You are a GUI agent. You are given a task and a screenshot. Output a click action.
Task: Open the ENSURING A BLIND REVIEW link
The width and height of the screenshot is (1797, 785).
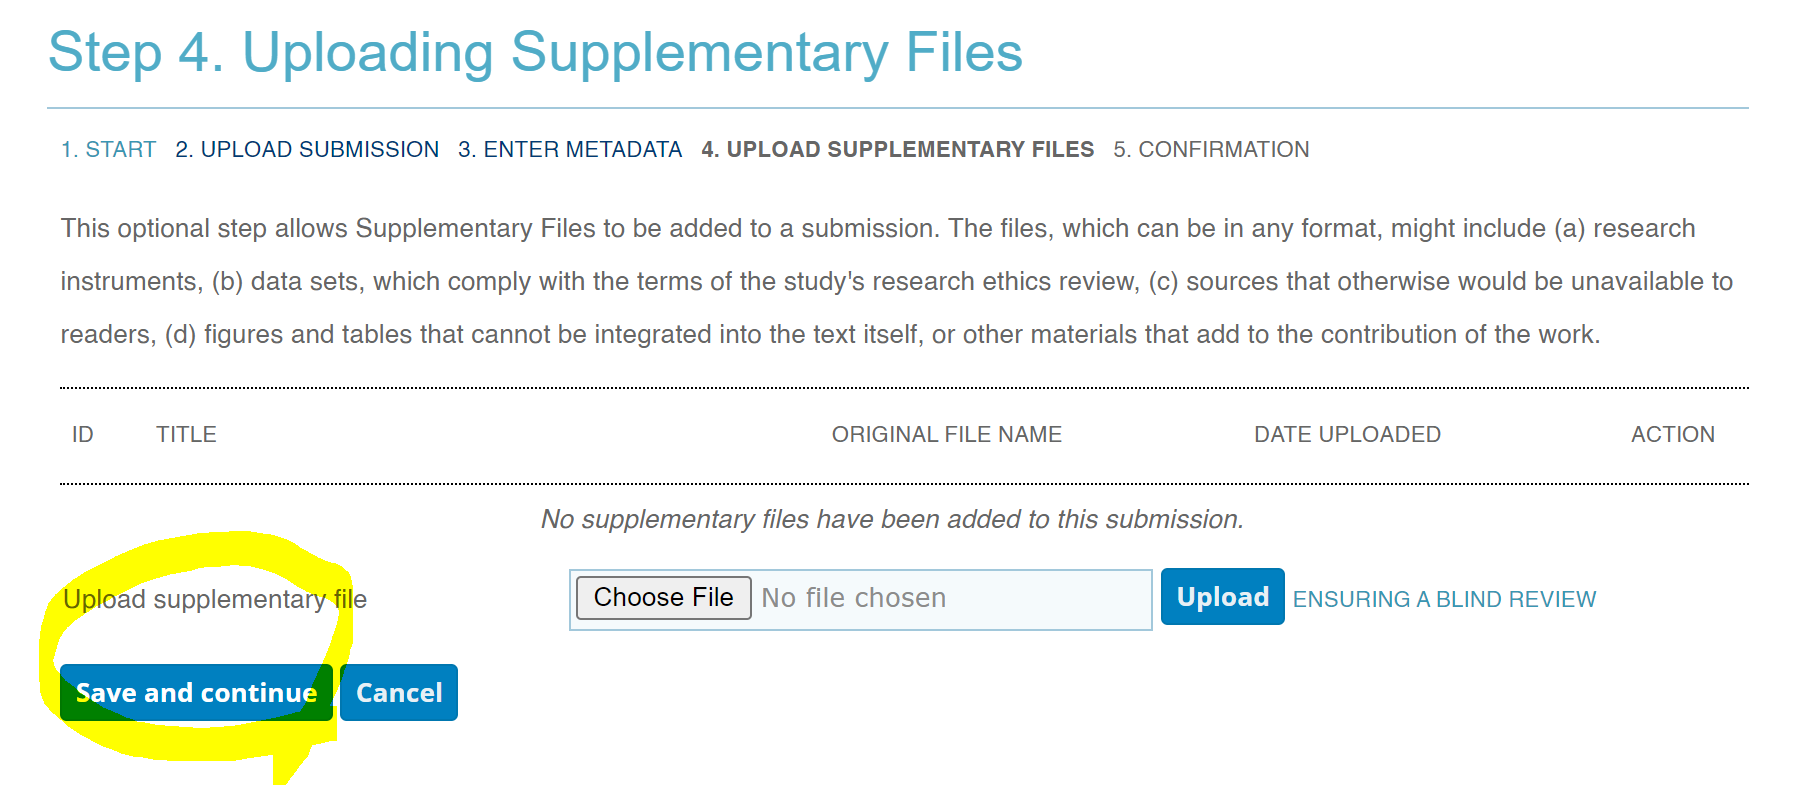tap(1444, 599)
